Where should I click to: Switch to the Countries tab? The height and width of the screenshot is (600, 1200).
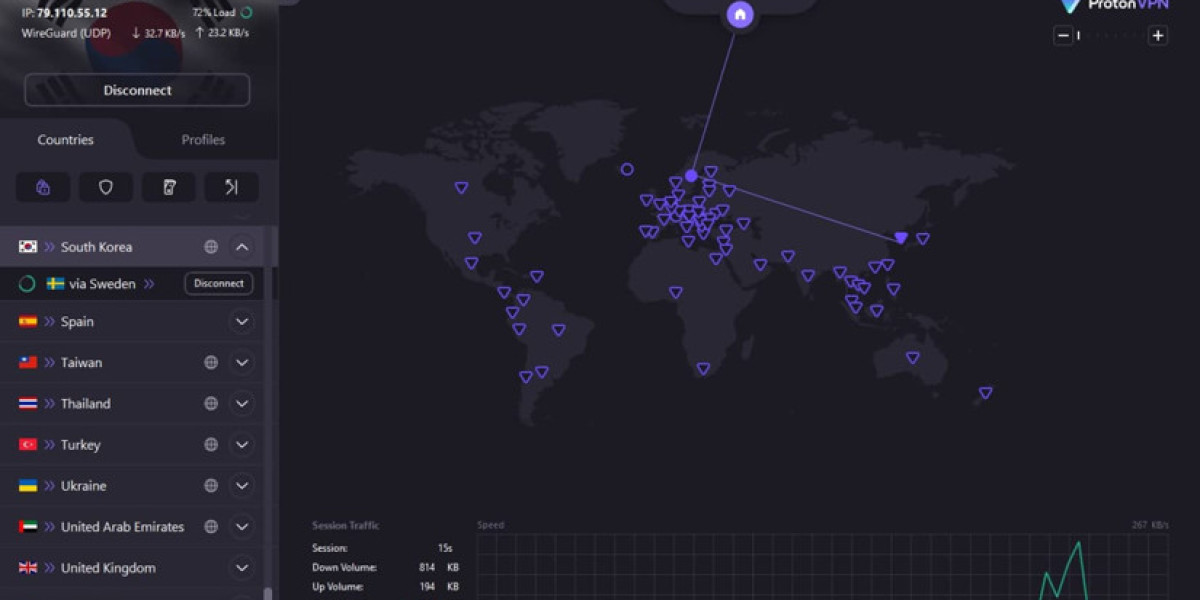pos(65,139)
